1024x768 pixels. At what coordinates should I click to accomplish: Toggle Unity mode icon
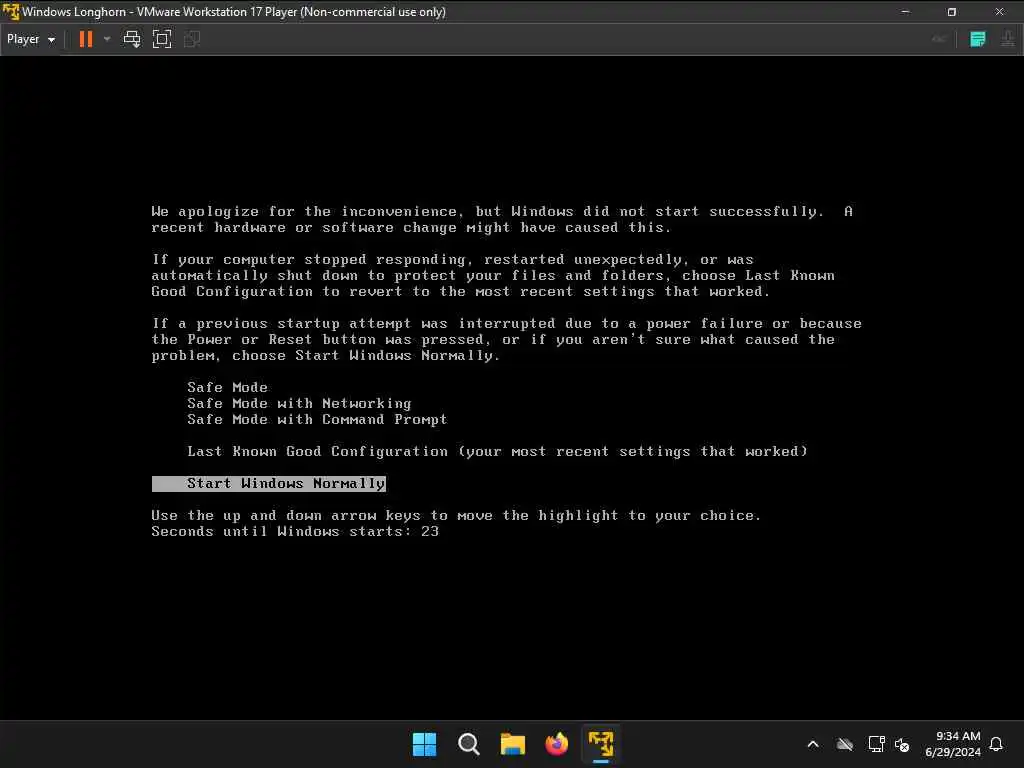[192, 39]
